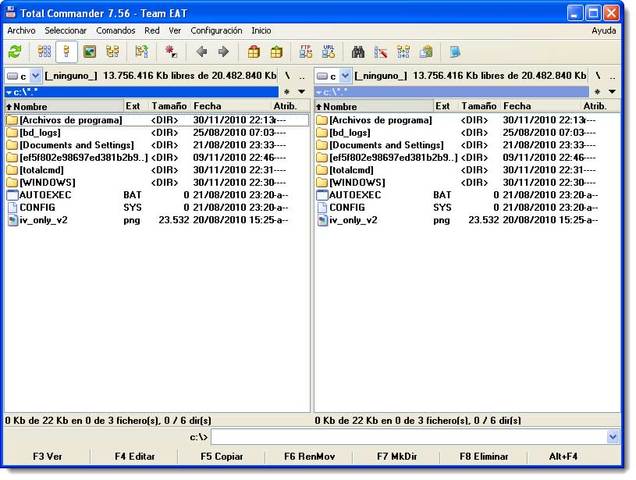636x480 pixels.
Task: Click the unpack files box icon
Action: pyautogui.click(x=277, y=52)
